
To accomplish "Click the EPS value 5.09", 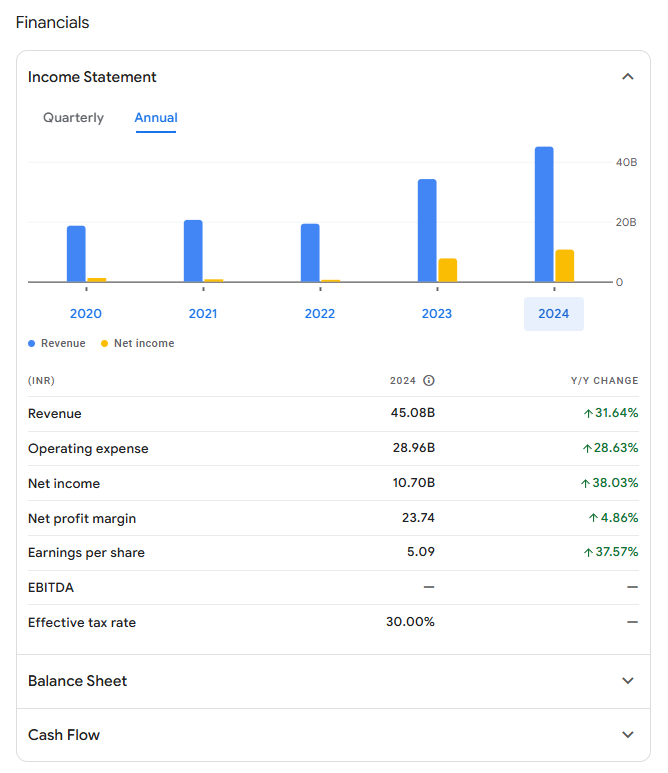I will (421, 552).
